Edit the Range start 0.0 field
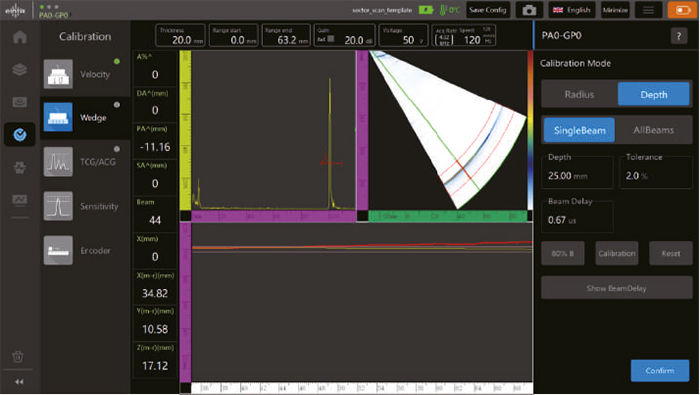Viewport: 700px width, 395px height. 233,35
